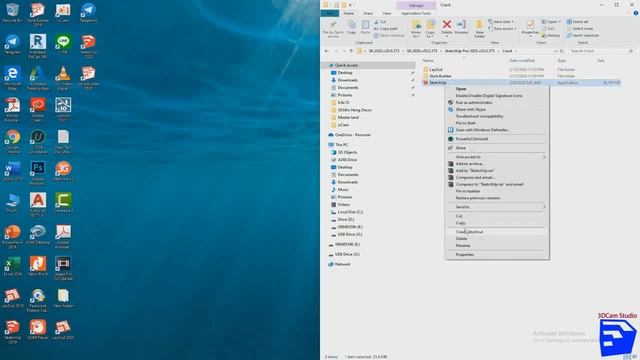Choose Run as administrator in context menu
640x360 pixels.
tap(497, 102)
